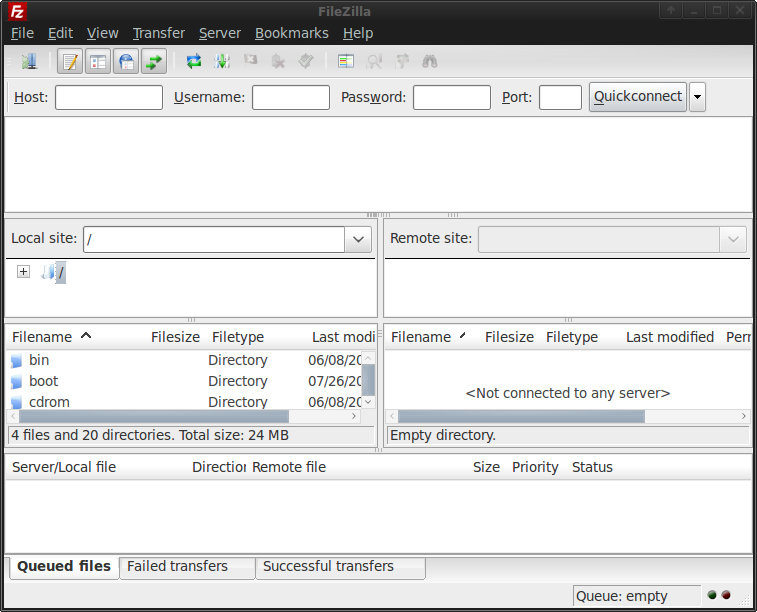Screen dimensions: 757x612
Task: Open Quickconnect history dropdown arrow
Action: (x=697, y=97)
